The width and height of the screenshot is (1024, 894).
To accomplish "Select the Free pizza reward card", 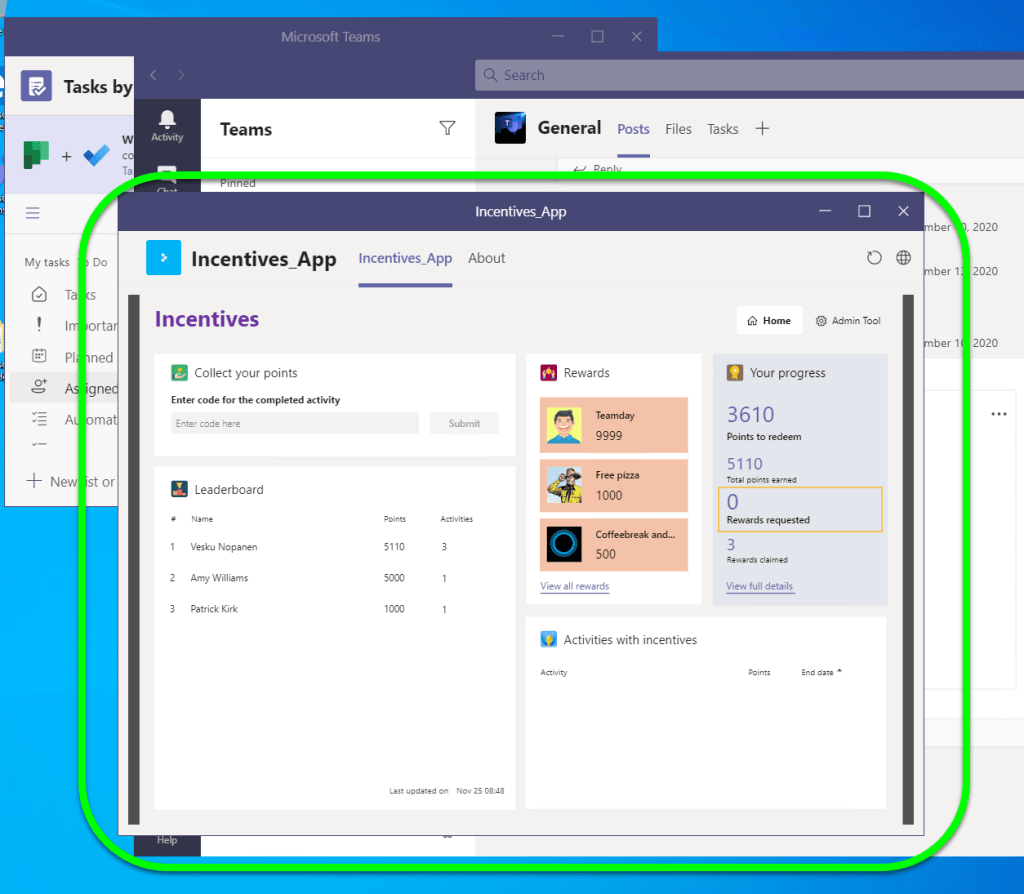I will pos(613,485).
